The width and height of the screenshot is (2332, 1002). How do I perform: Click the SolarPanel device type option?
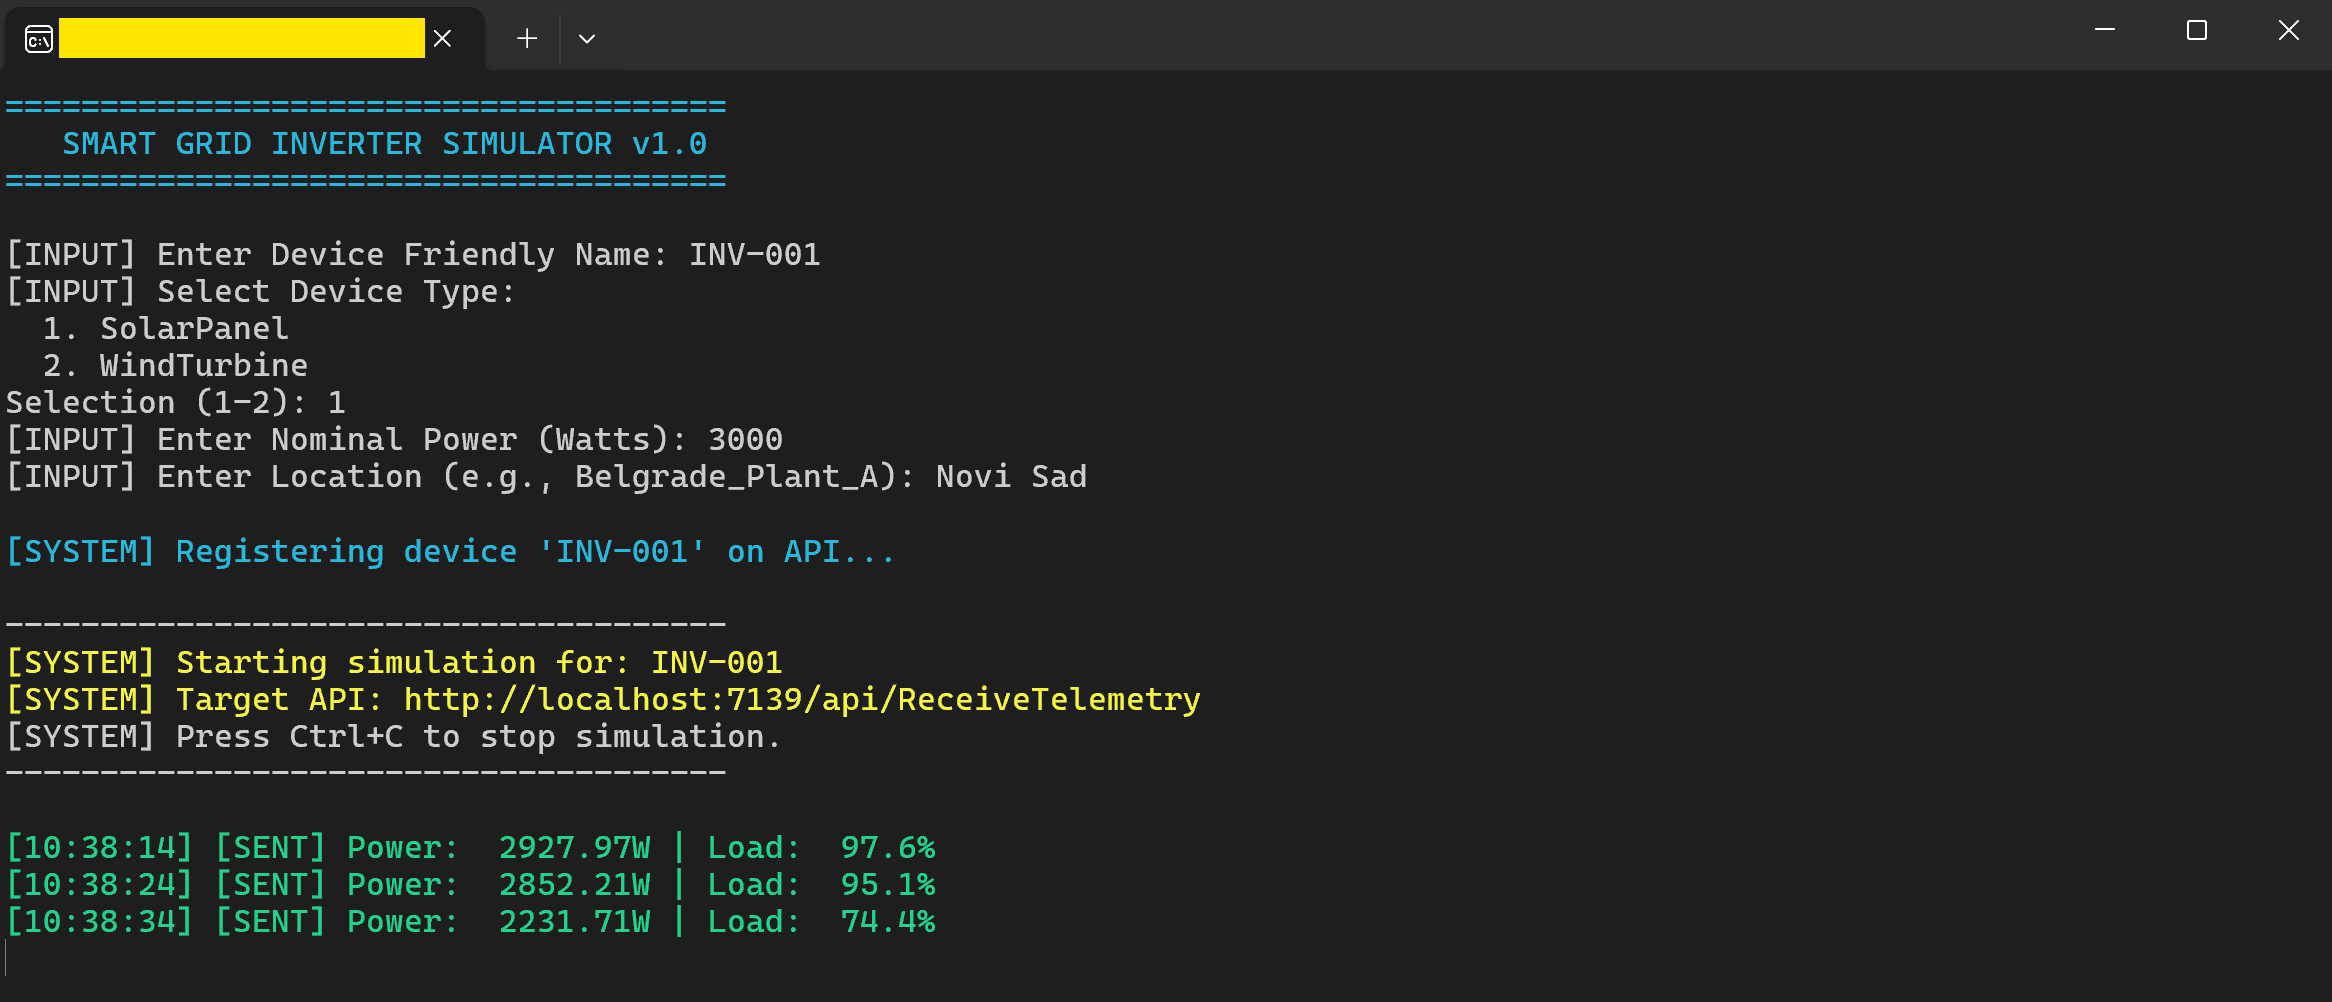[194, 329]
